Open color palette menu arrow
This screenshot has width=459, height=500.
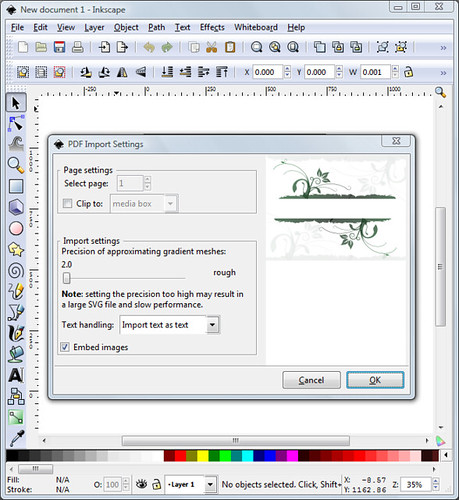click(x=446, y=455)
